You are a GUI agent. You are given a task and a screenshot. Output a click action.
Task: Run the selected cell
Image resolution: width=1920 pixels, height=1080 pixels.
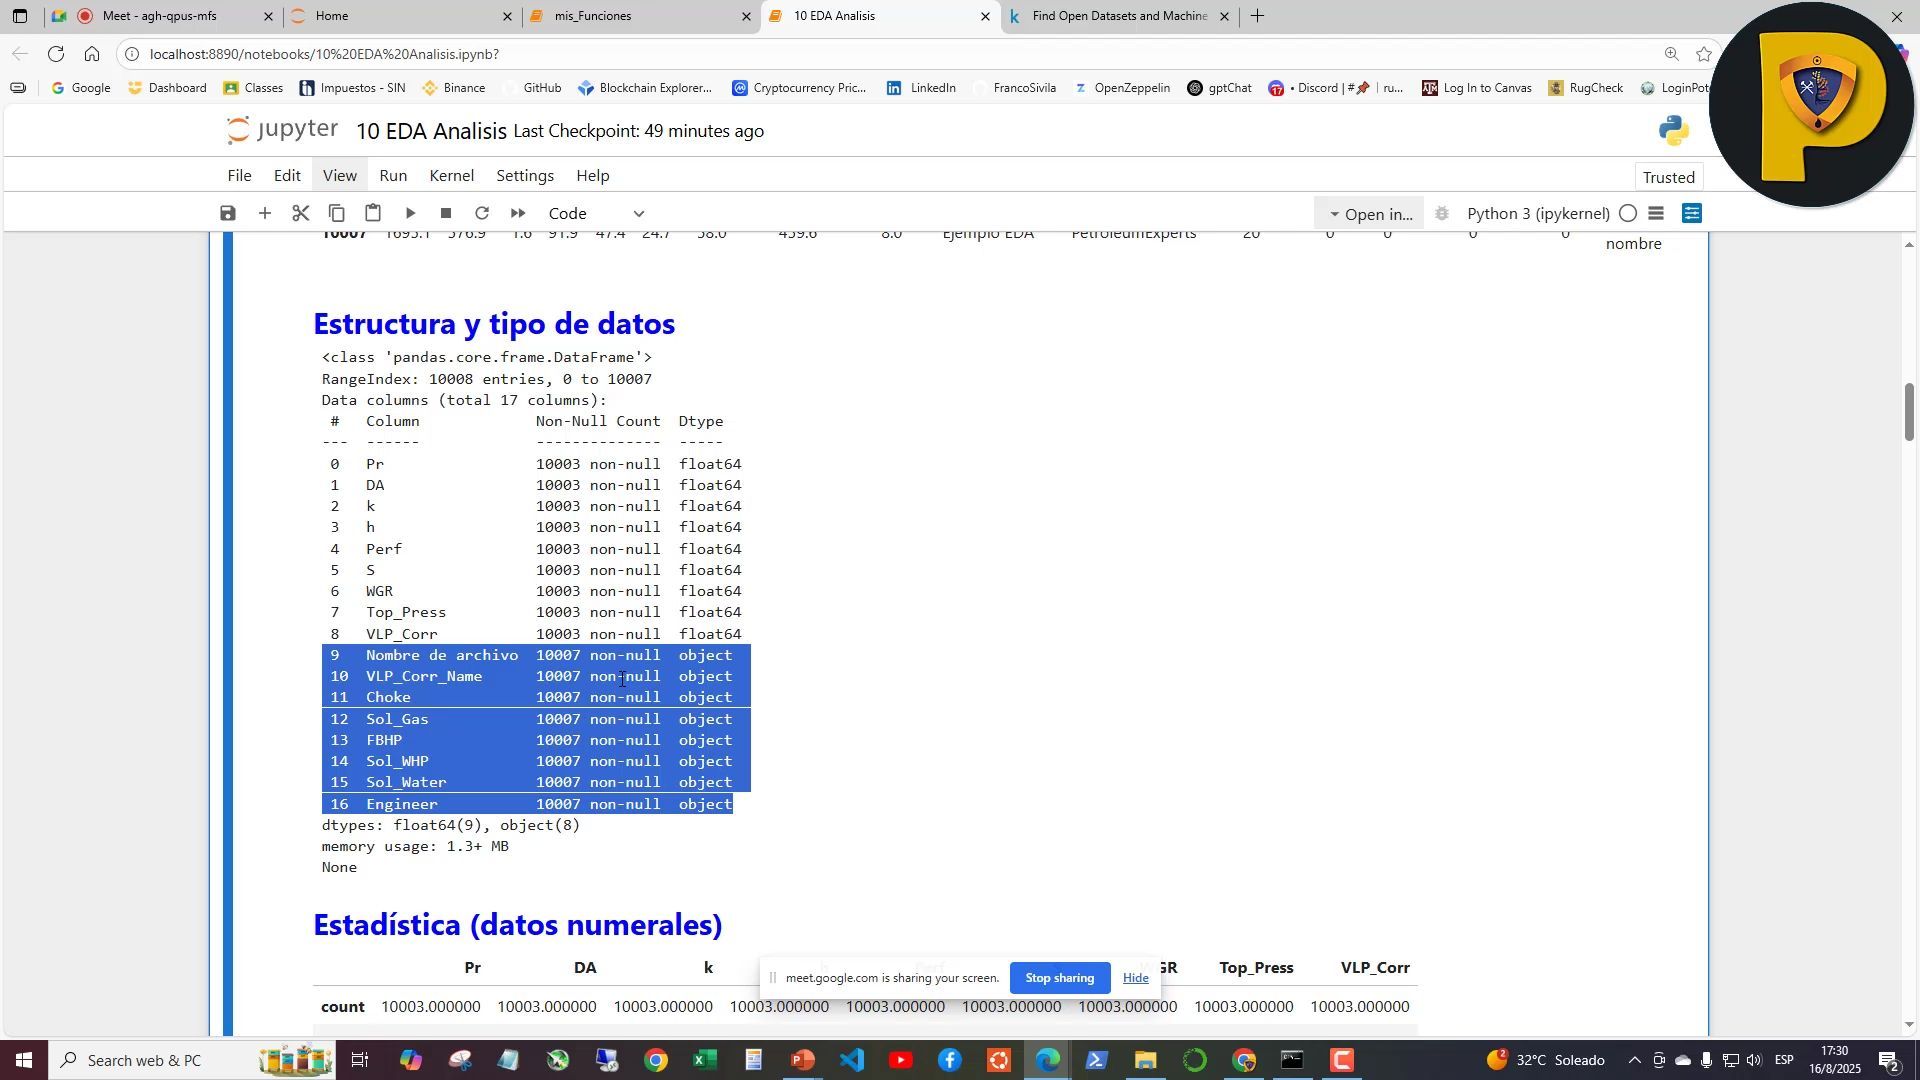coord(410,213)
